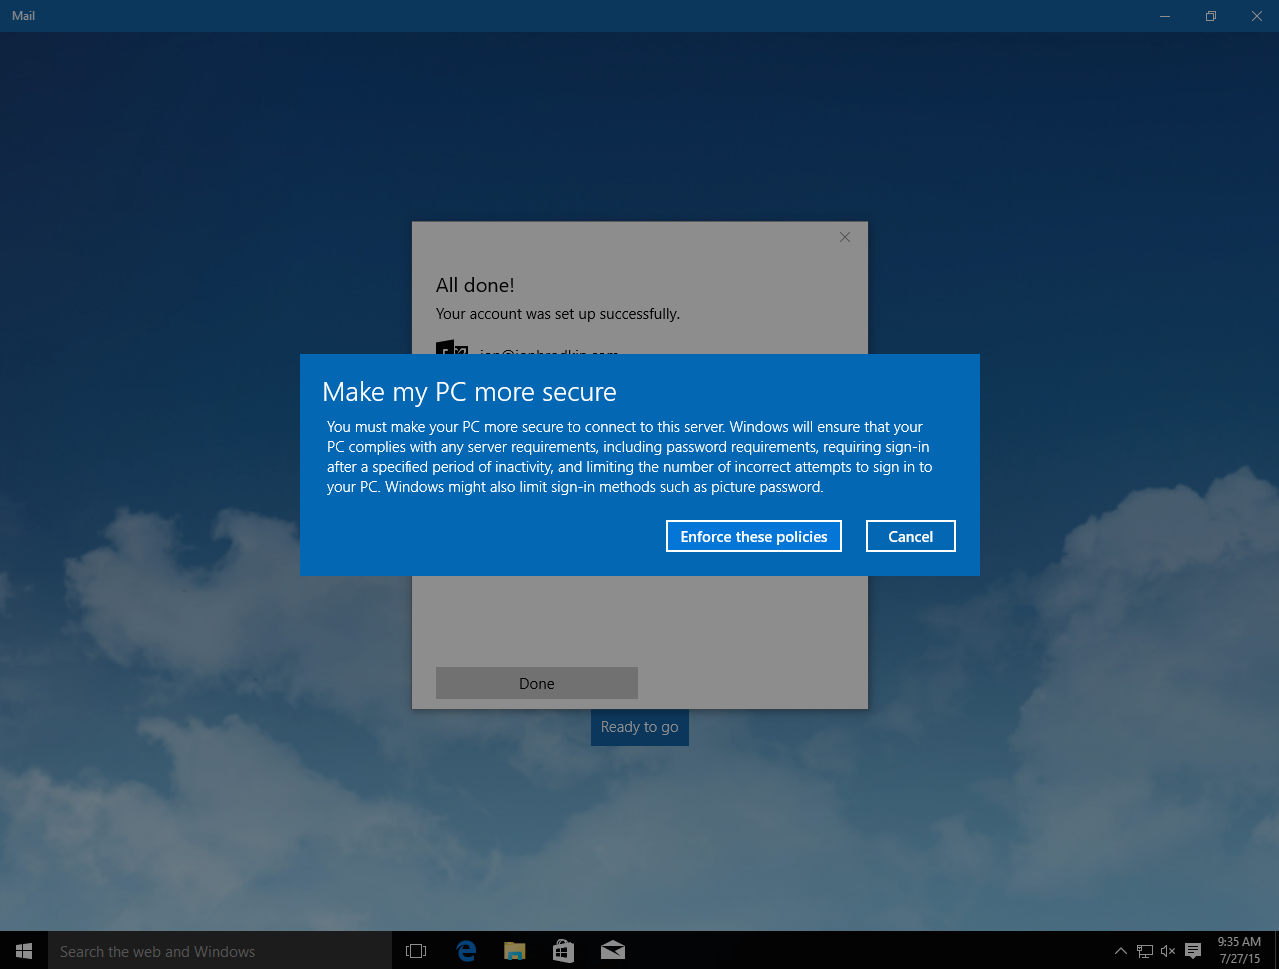Image resolution: width=1279 pixels, height=969 pixels.
Task: Click the Search the web and Windows box
Action: coord(220,951)
